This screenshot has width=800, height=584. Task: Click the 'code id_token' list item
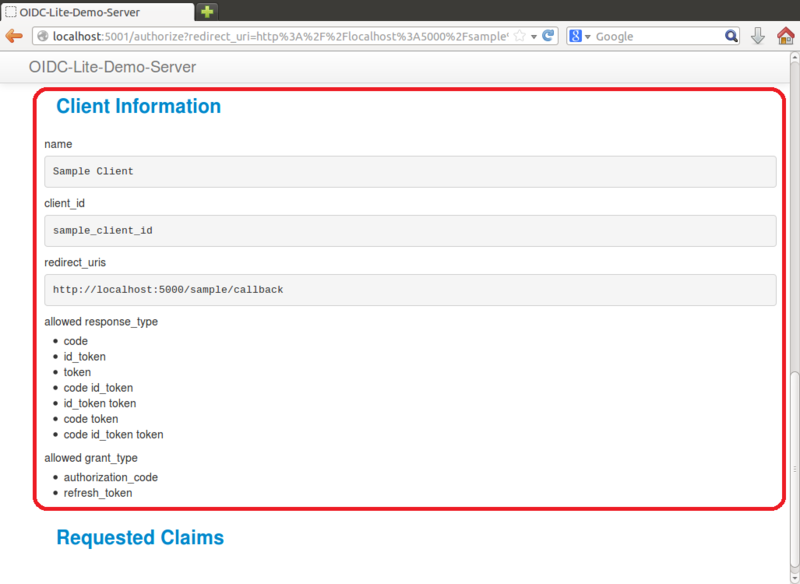98,388
